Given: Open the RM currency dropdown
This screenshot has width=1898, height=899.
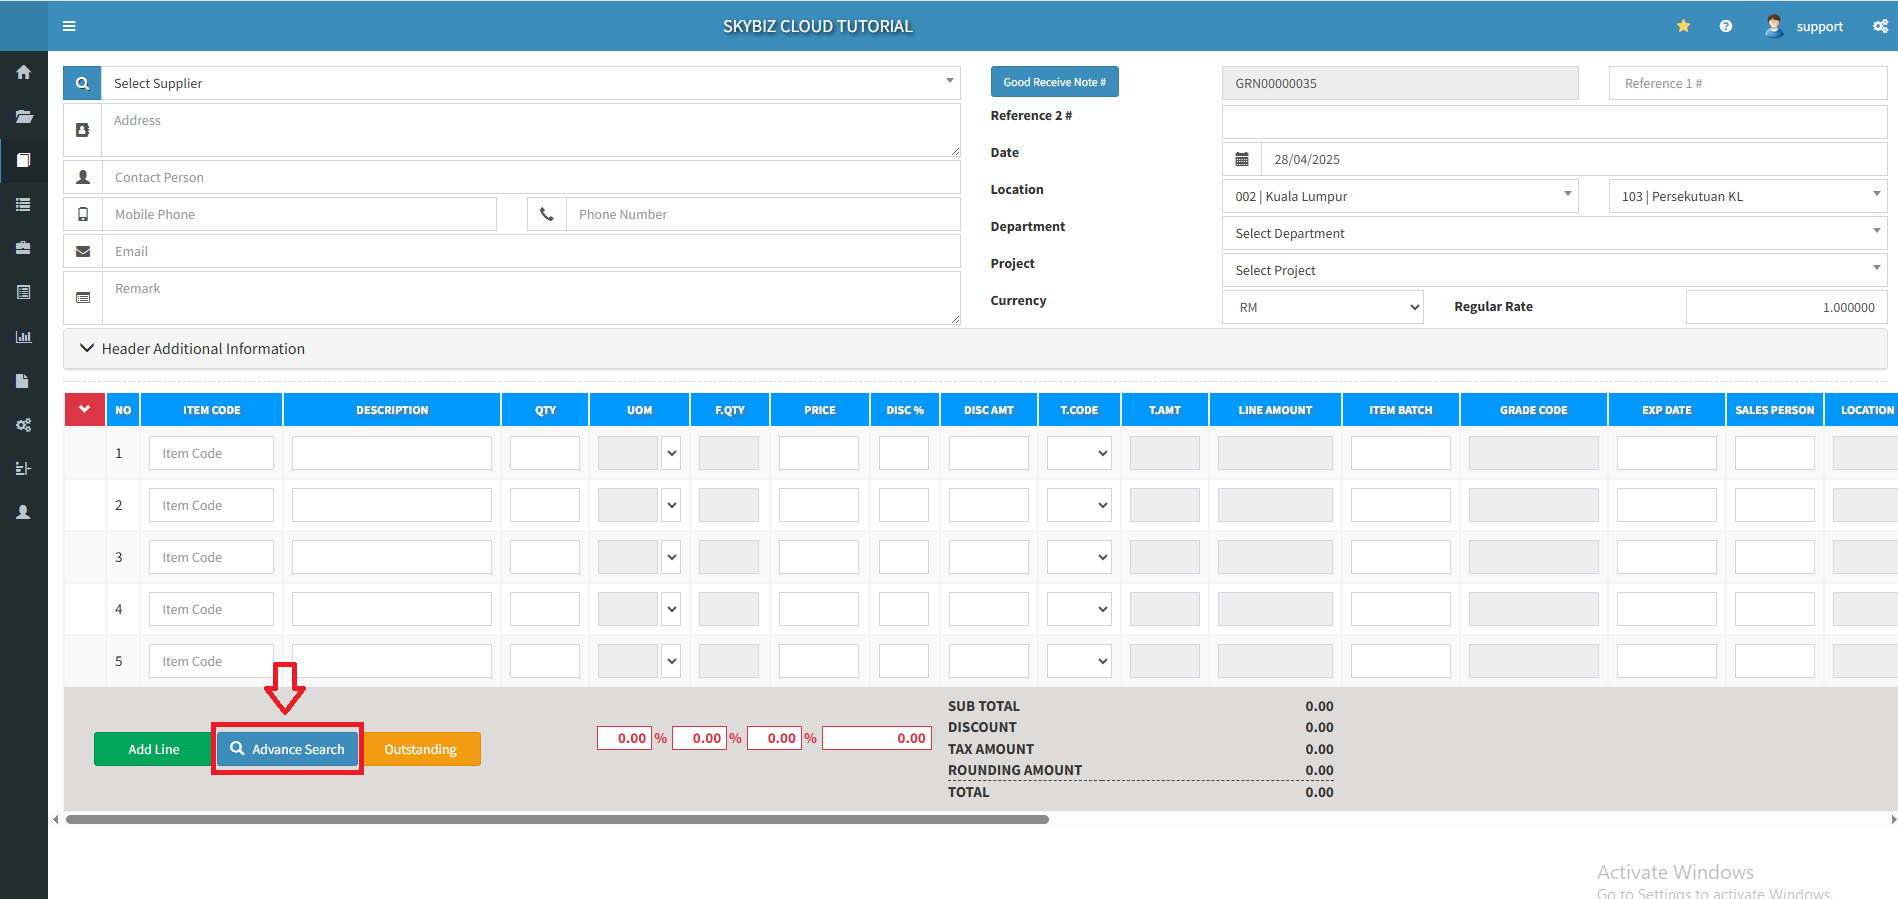Looking at the screenshot, I should pos(1322,307).
